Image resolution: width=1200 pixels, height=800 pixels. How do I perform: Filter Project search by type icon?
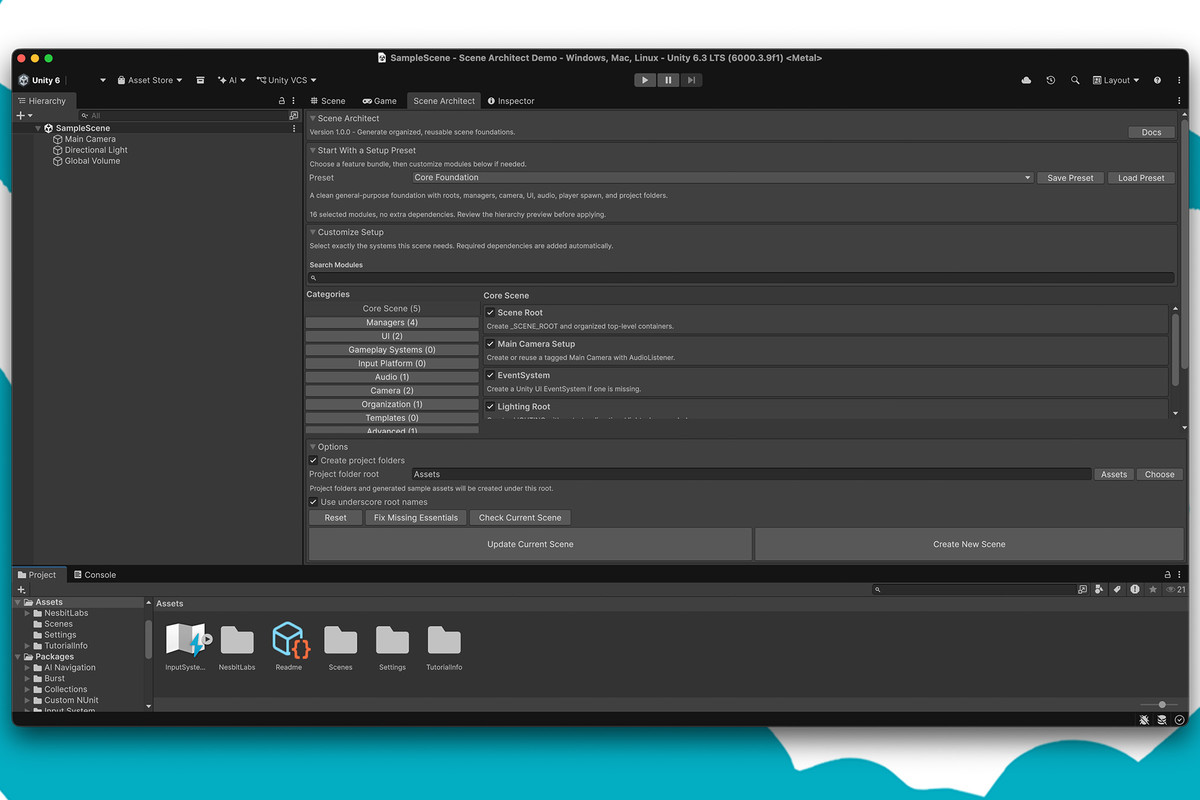(1099, 590)
